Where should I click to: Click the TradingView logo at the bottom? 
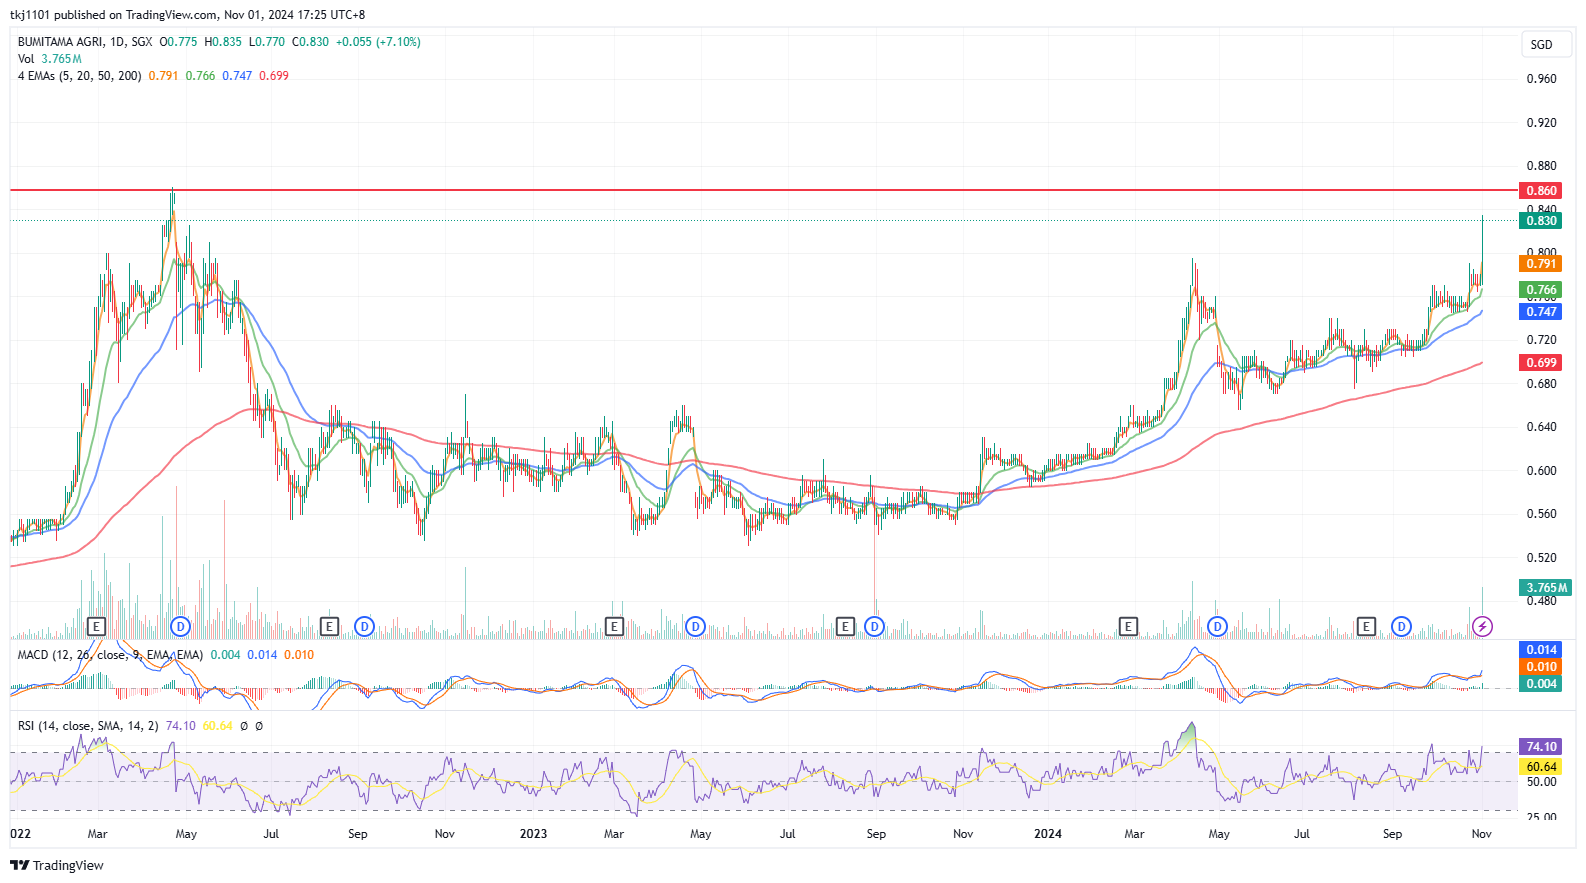tap(57, 866)
